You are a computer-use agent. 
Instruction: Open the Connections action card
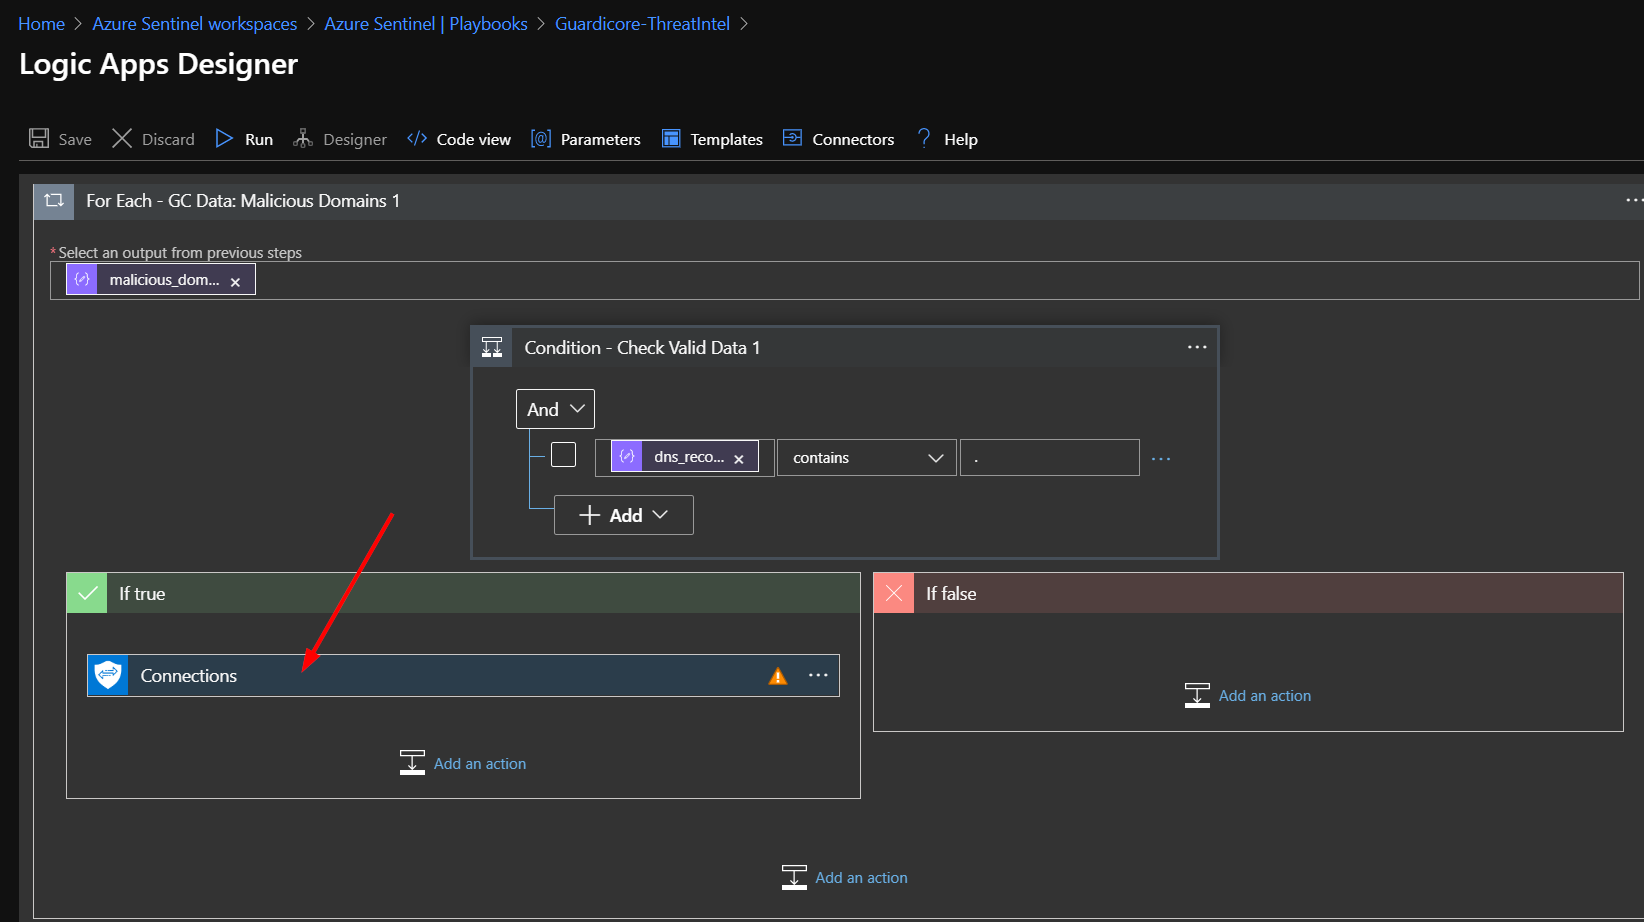point(463,676)
